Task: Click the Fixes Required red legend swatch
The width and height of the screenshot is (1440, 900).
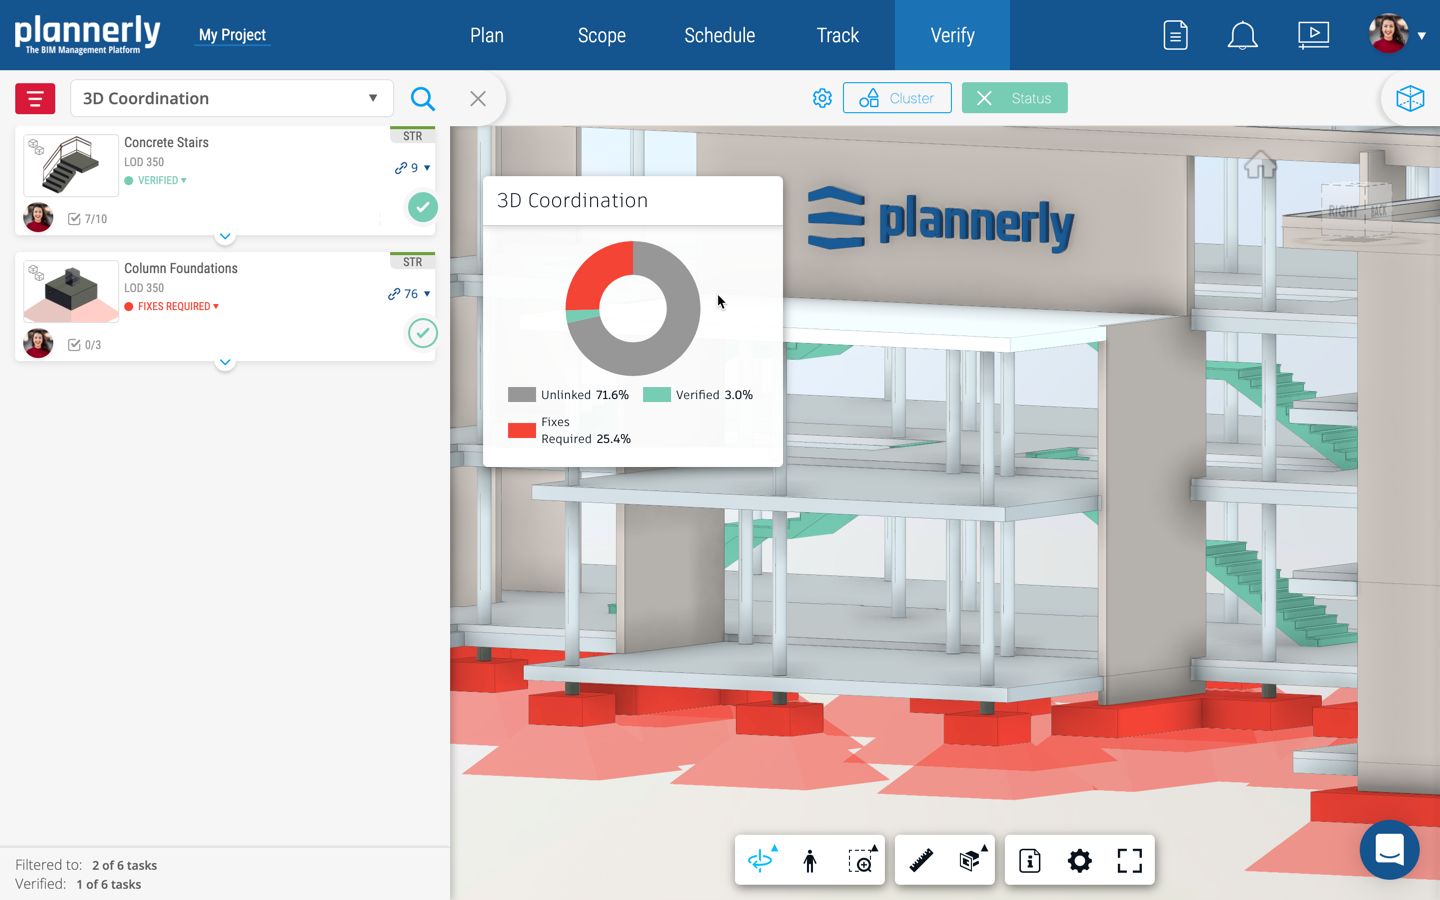Action: (x=522, y=431)
